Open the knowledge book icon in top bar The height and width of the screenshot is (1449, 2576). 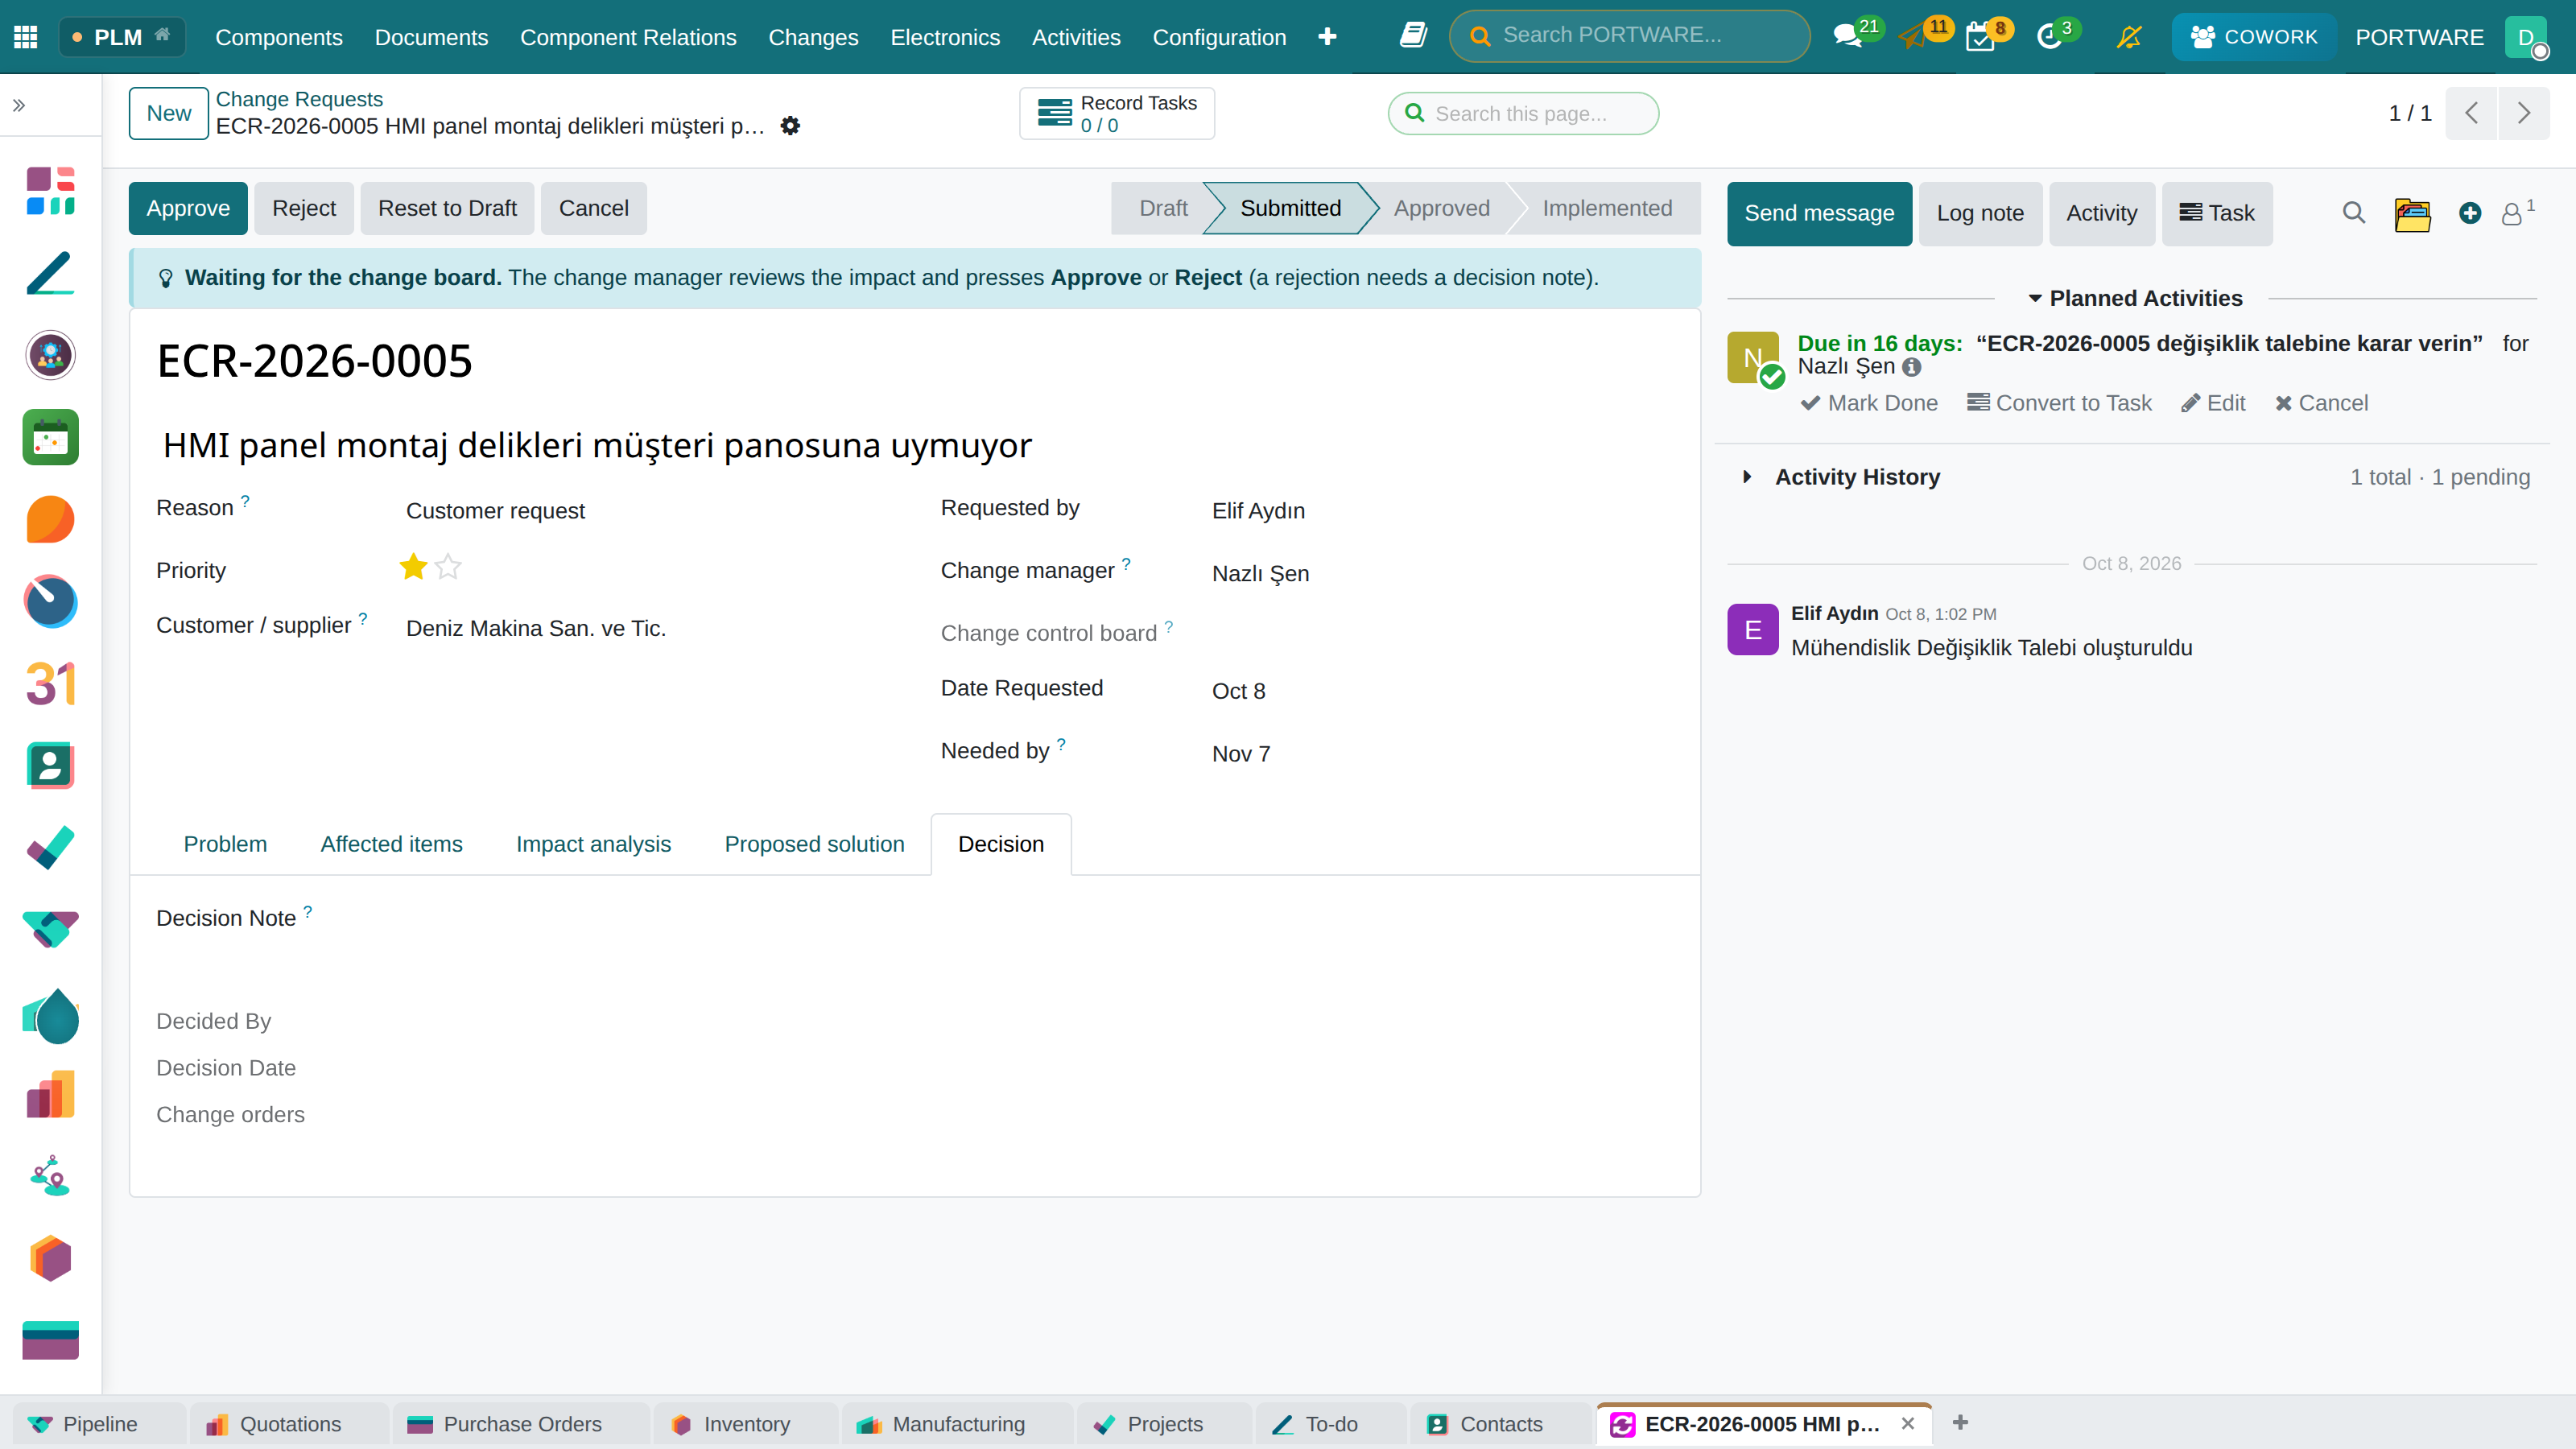click(1412, 36)
